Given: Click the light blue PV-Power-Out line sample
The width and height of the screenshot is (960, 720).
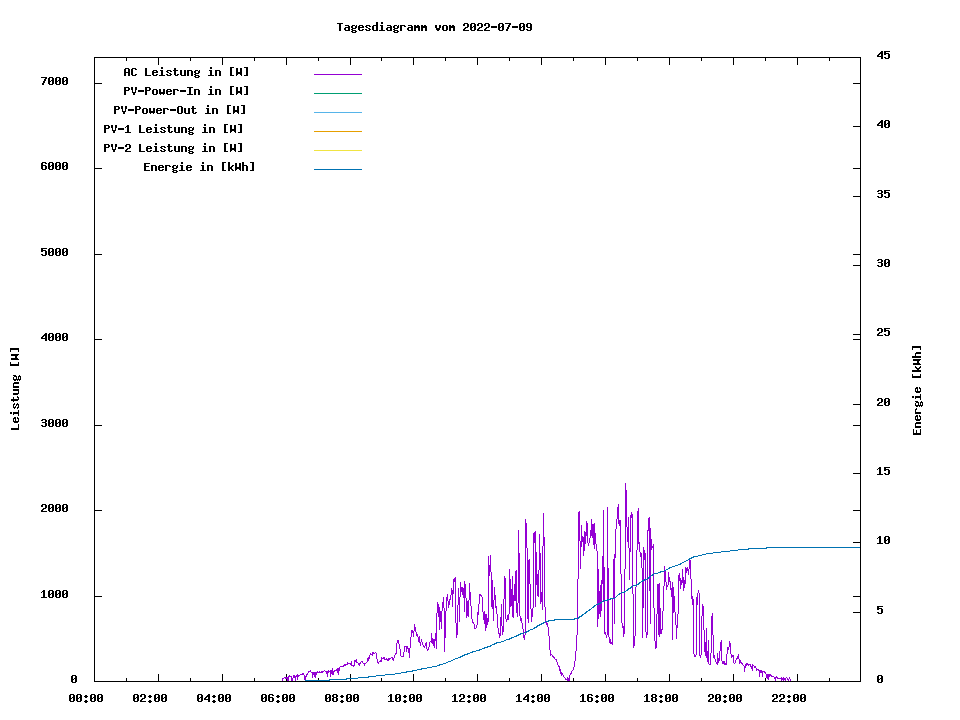Looking at the screenshot, I should [x=337, y=112].
